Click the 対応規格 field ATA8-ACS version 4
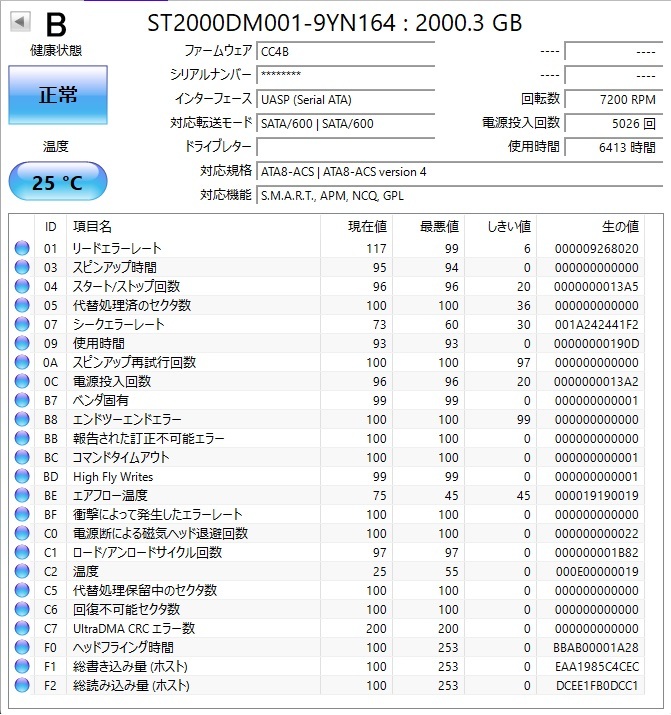Screen dimensions: 671x715 (459, 171)
